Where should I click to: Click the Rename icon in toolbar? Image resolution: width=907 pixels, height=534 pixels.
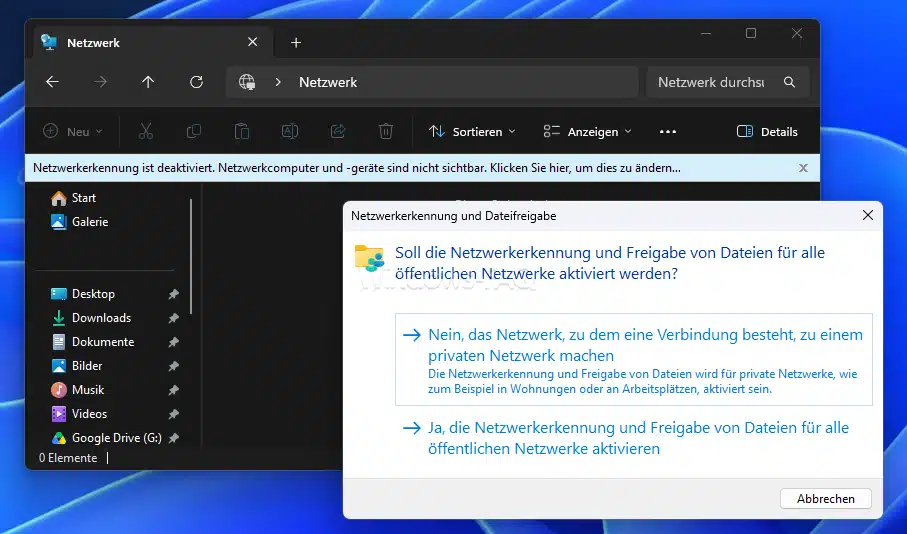coord(290,131)
